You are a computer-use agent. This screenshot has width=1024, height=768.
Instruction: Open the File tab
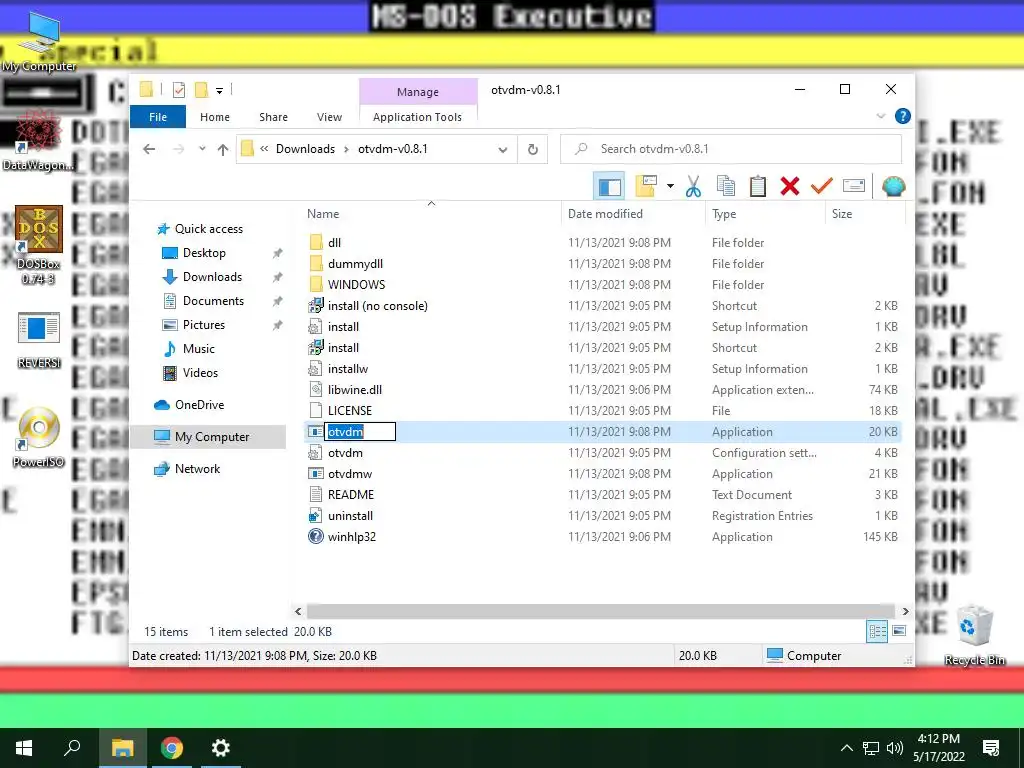(x=158, y=117)
